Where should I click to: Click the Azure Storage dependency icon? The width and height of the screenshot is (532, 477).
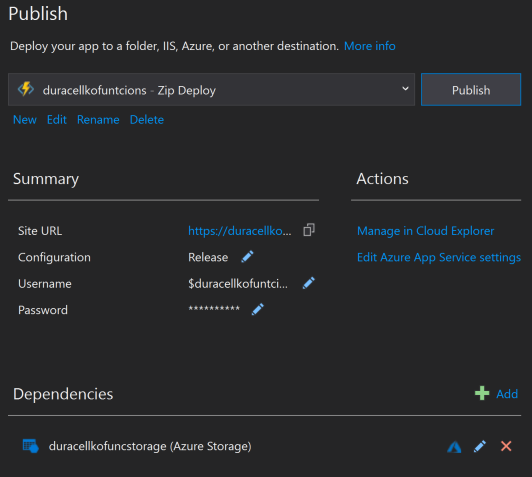(x=31, y=446)
